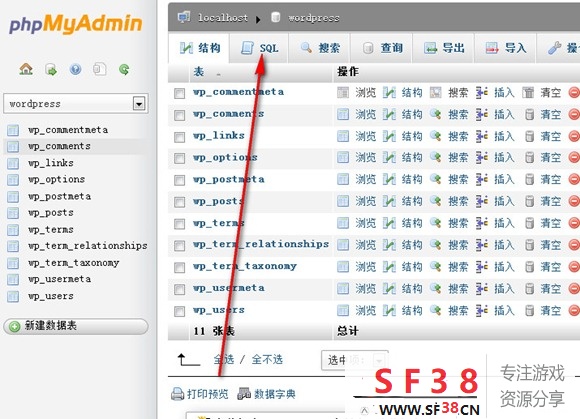Viewport: 580px width, 419px height.
Task: Click the empty icon for wp_commentmeta row
Action: click(x=528, y=92)
